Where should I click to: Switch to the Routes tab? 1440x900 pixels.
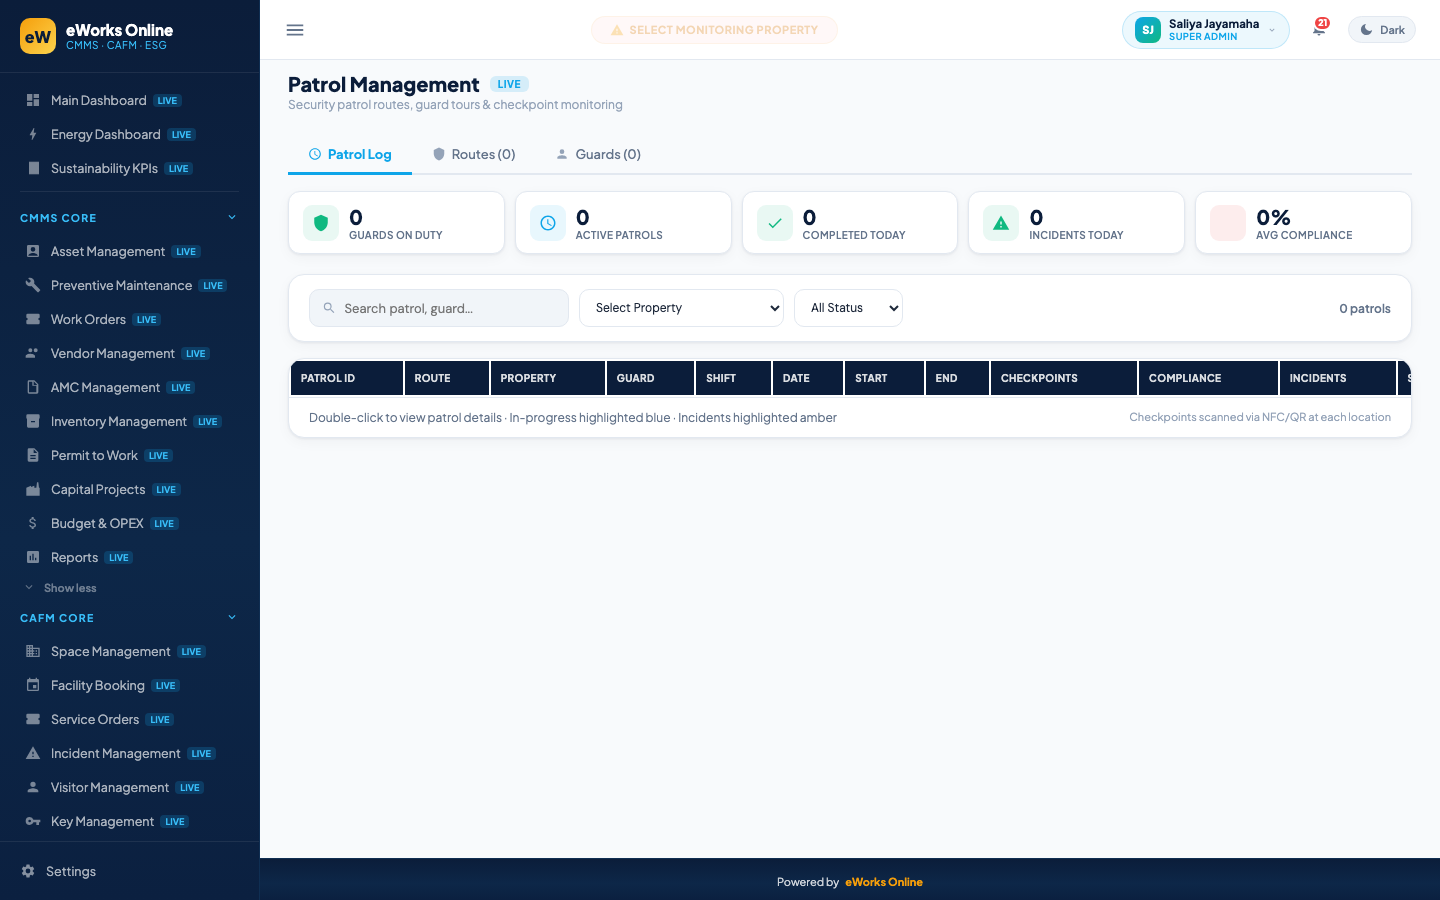(x=474, y=154)
